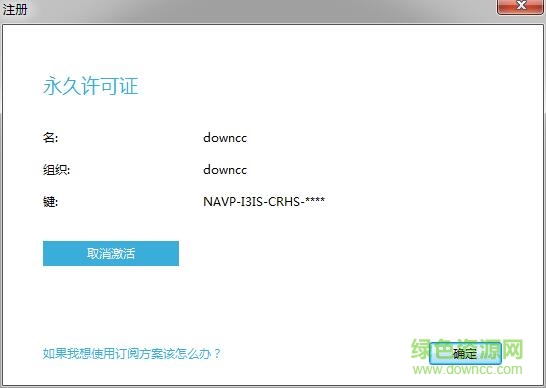Image resolution: width=546 pixels, height=388 pixels.
Task: Close the 注册 dialog with the X button
Action: pos(520,6)
